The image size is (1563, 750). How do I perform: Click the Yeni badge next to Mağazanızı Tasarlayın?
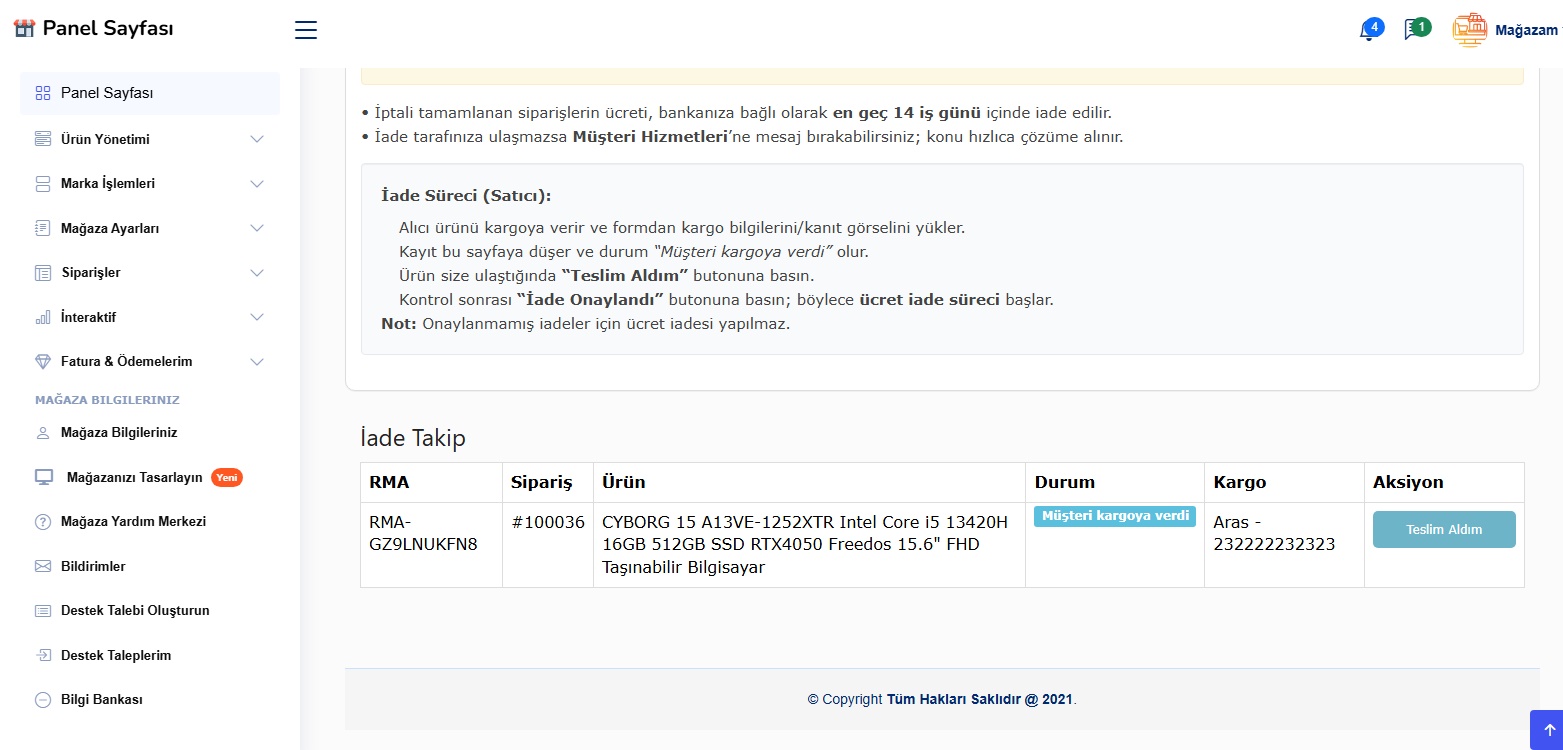[x=227, y=478]
